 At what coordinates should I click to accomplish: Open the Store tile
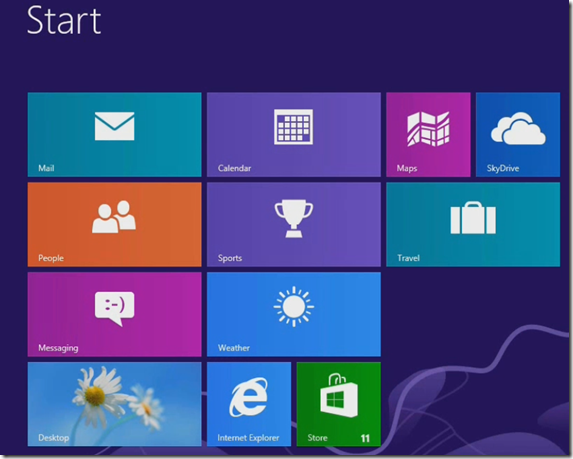click(x=339, y=404)
